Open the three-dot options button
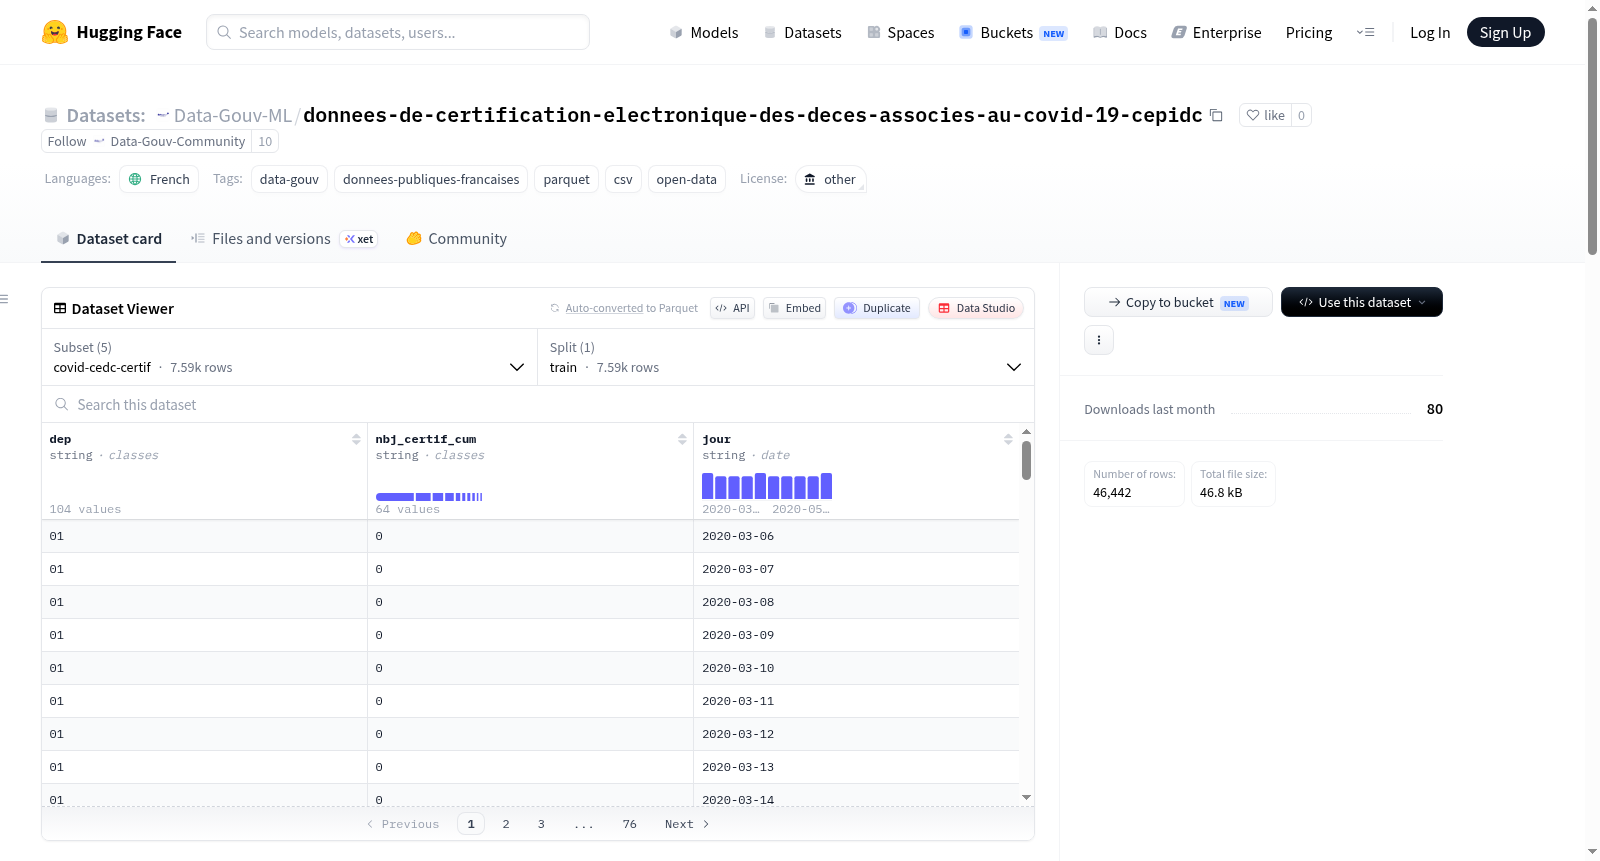 click(1099, 340)
